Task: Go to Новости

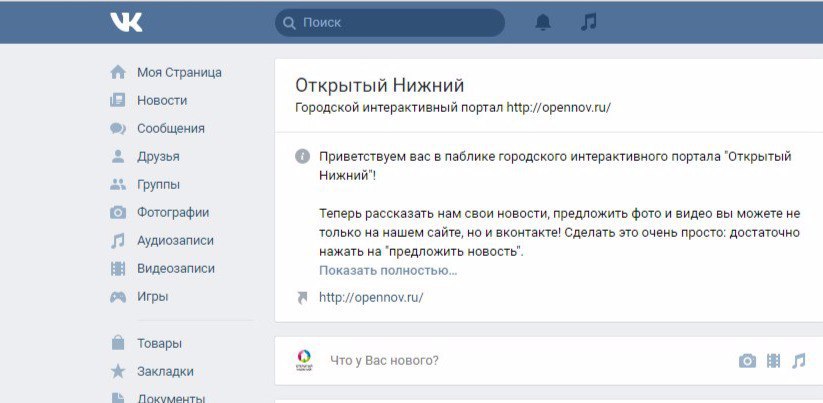Action: coord(162,100)
